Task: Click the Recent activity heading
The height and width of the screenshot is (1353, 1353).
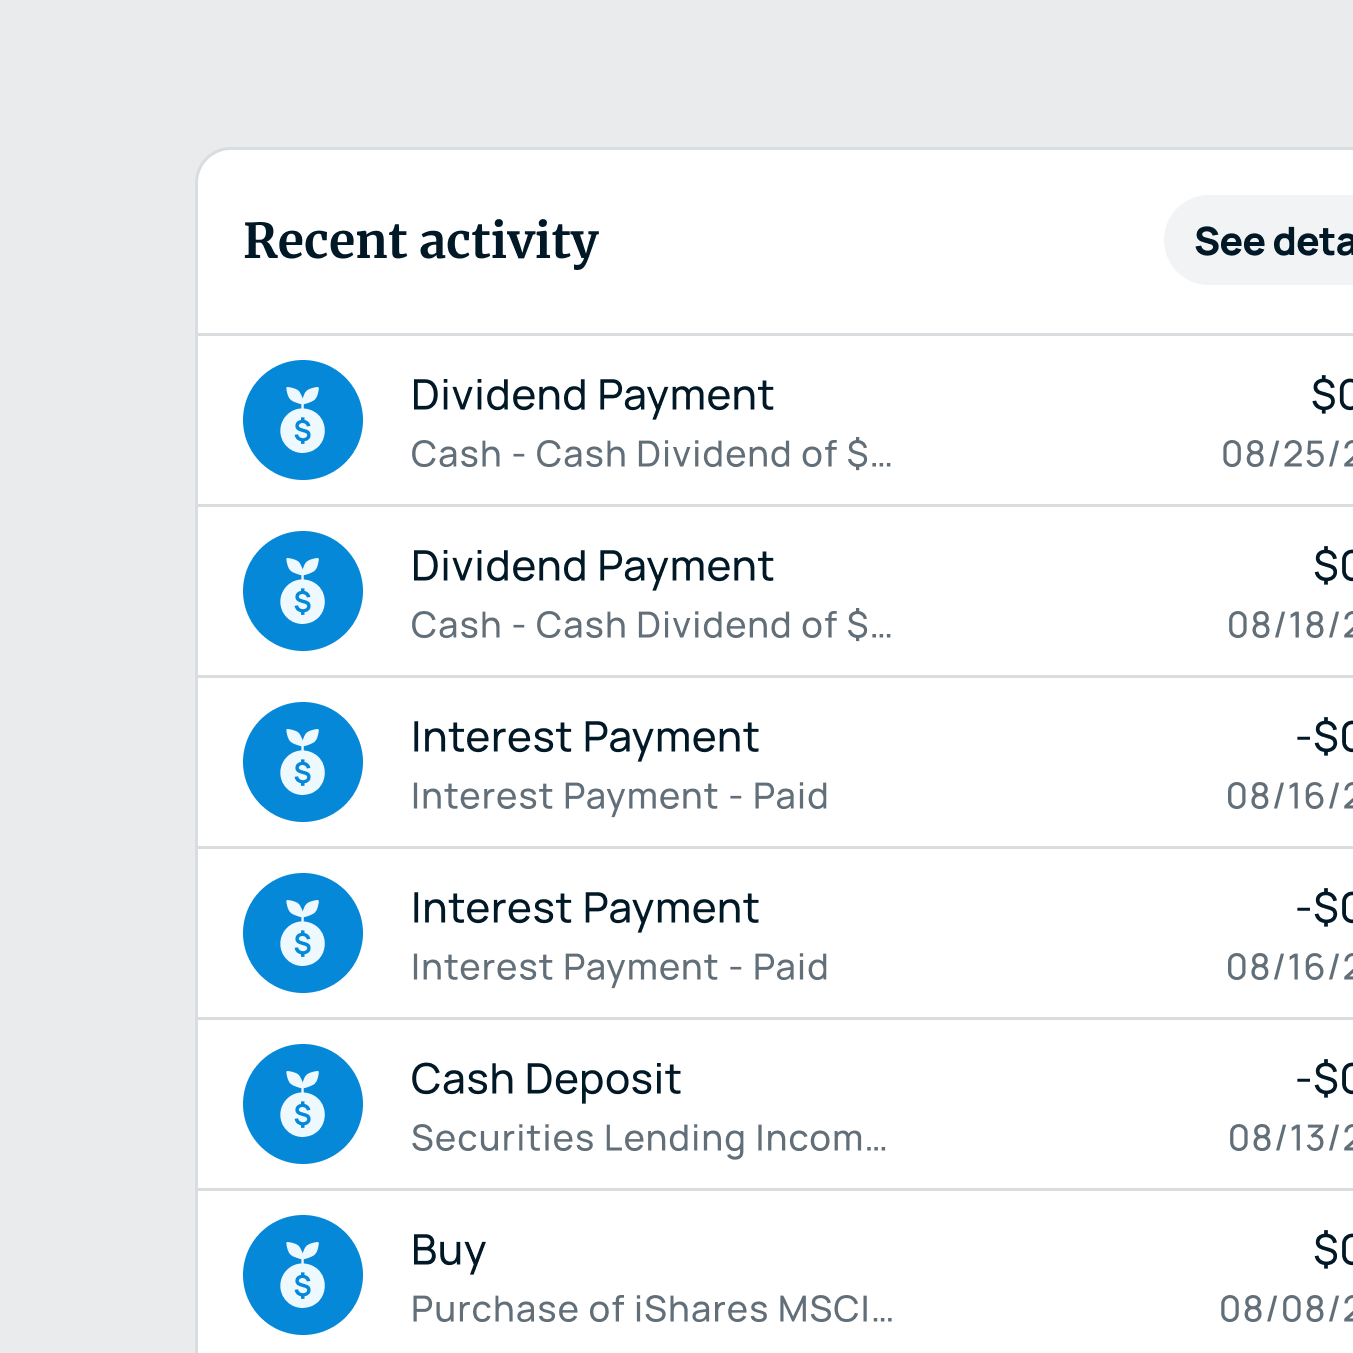Action: (x=421, y=241)
